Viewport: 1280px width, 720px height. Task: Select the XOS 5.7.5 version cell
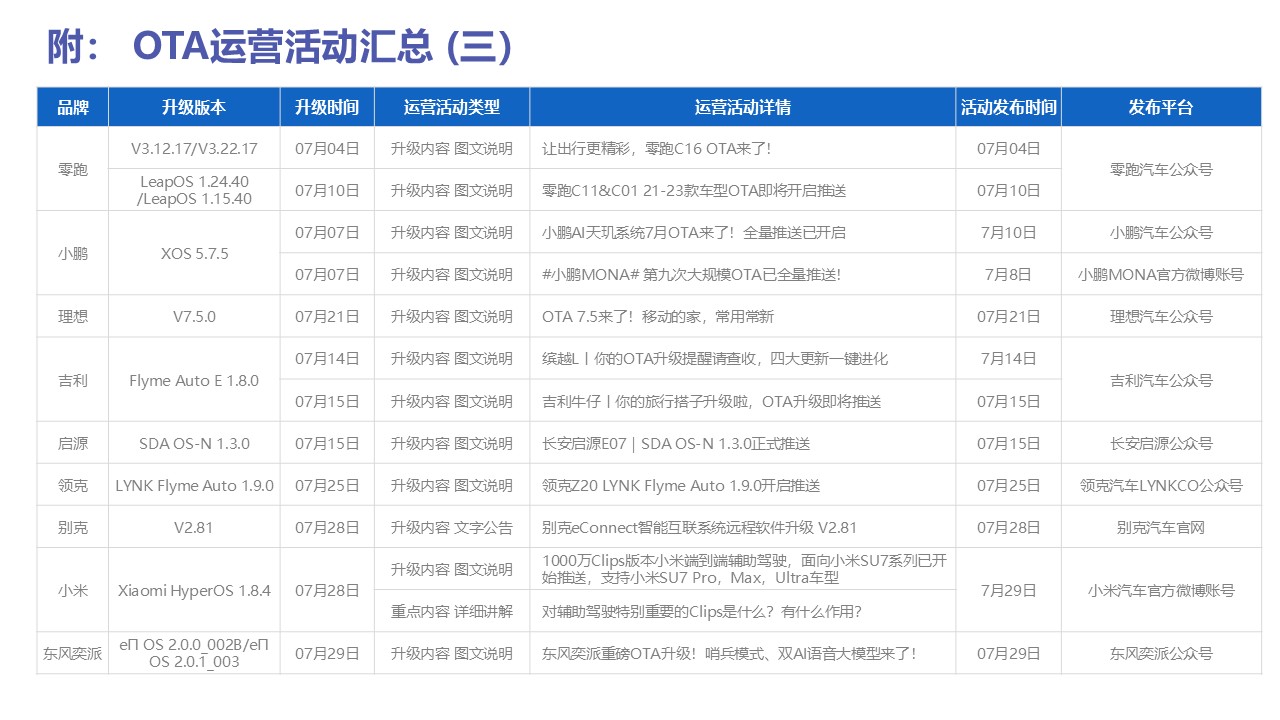194,253
